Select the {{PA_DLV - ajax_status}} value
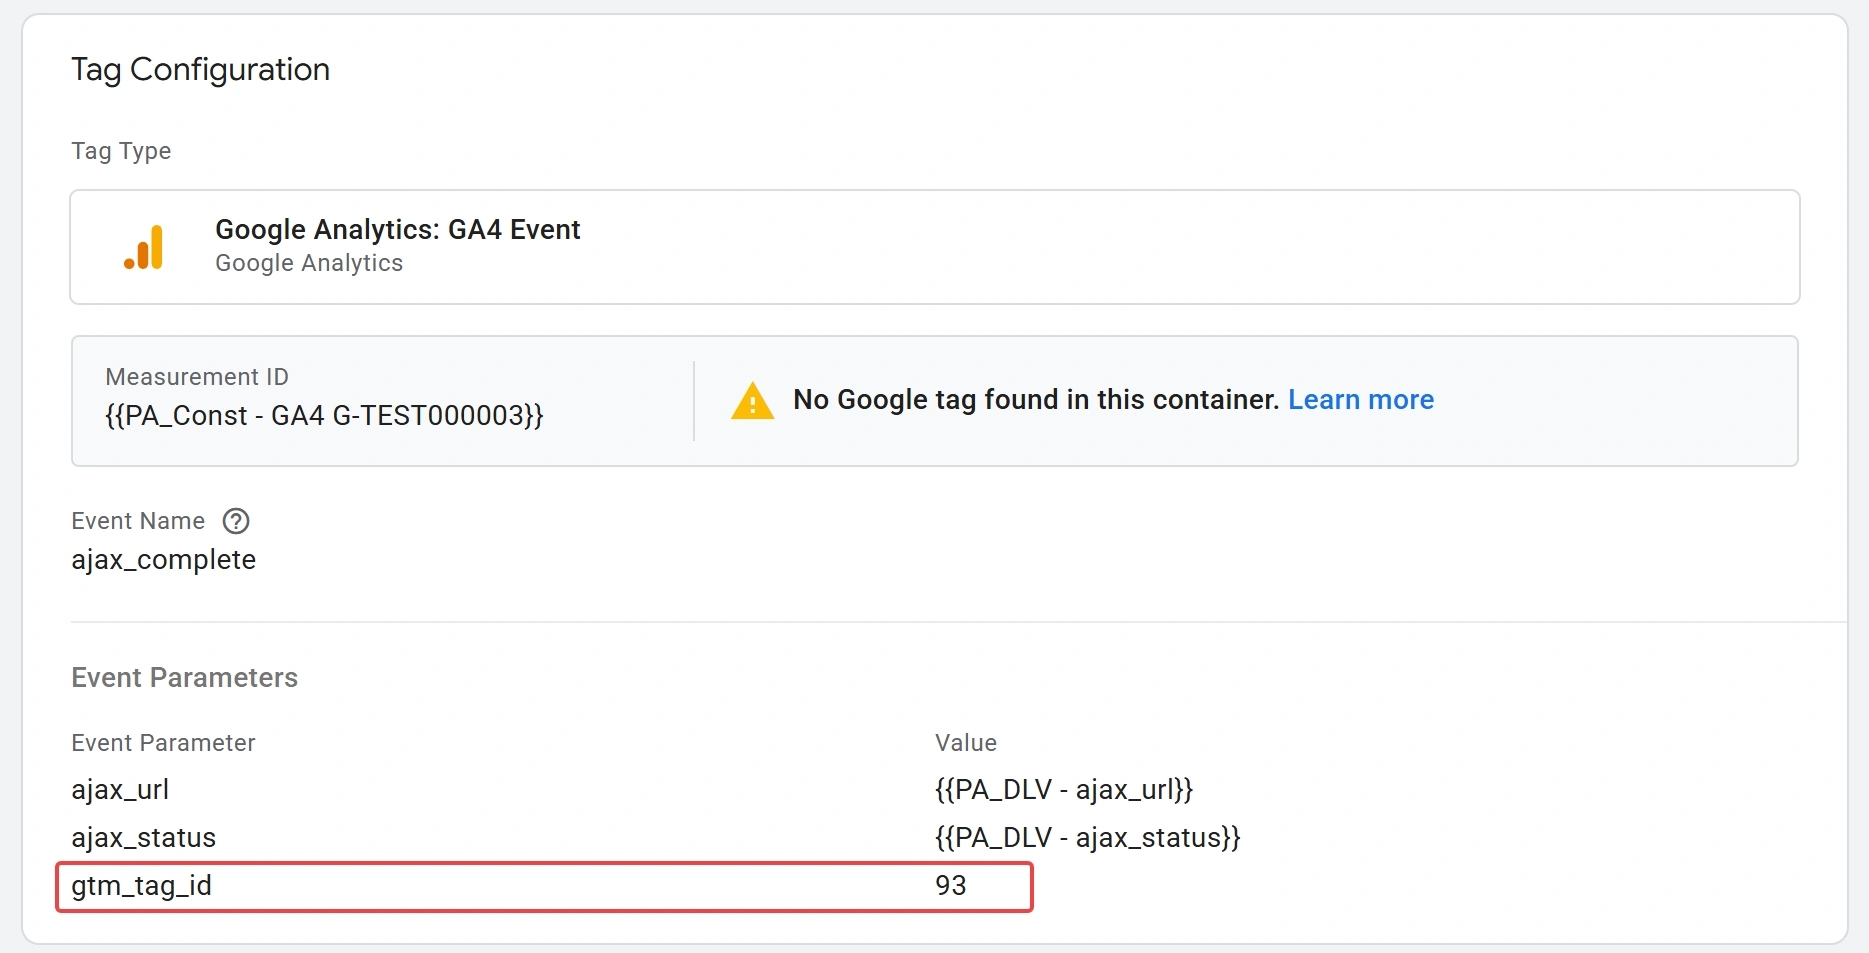 1087,838
